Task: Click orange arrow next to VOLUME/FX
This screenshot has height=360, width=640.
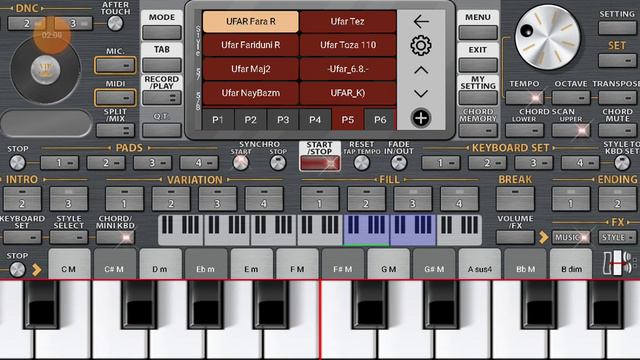Action: click(x=544, y=237)
